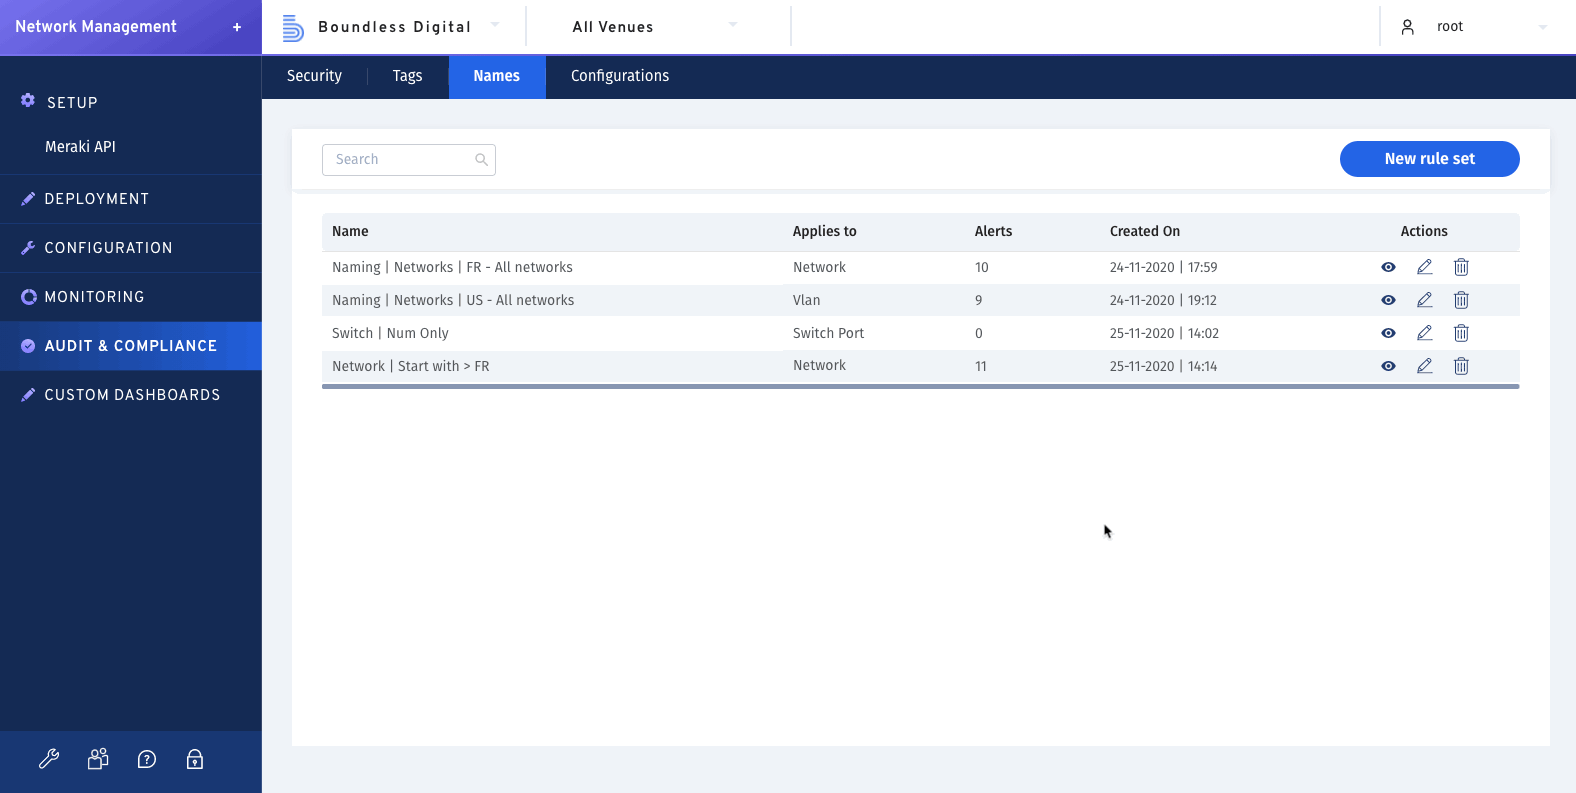Screen dimensions: 1576x793
Task: View the 'Naming | Networks | US' rule set
Action: click(x=1388, y=300)
